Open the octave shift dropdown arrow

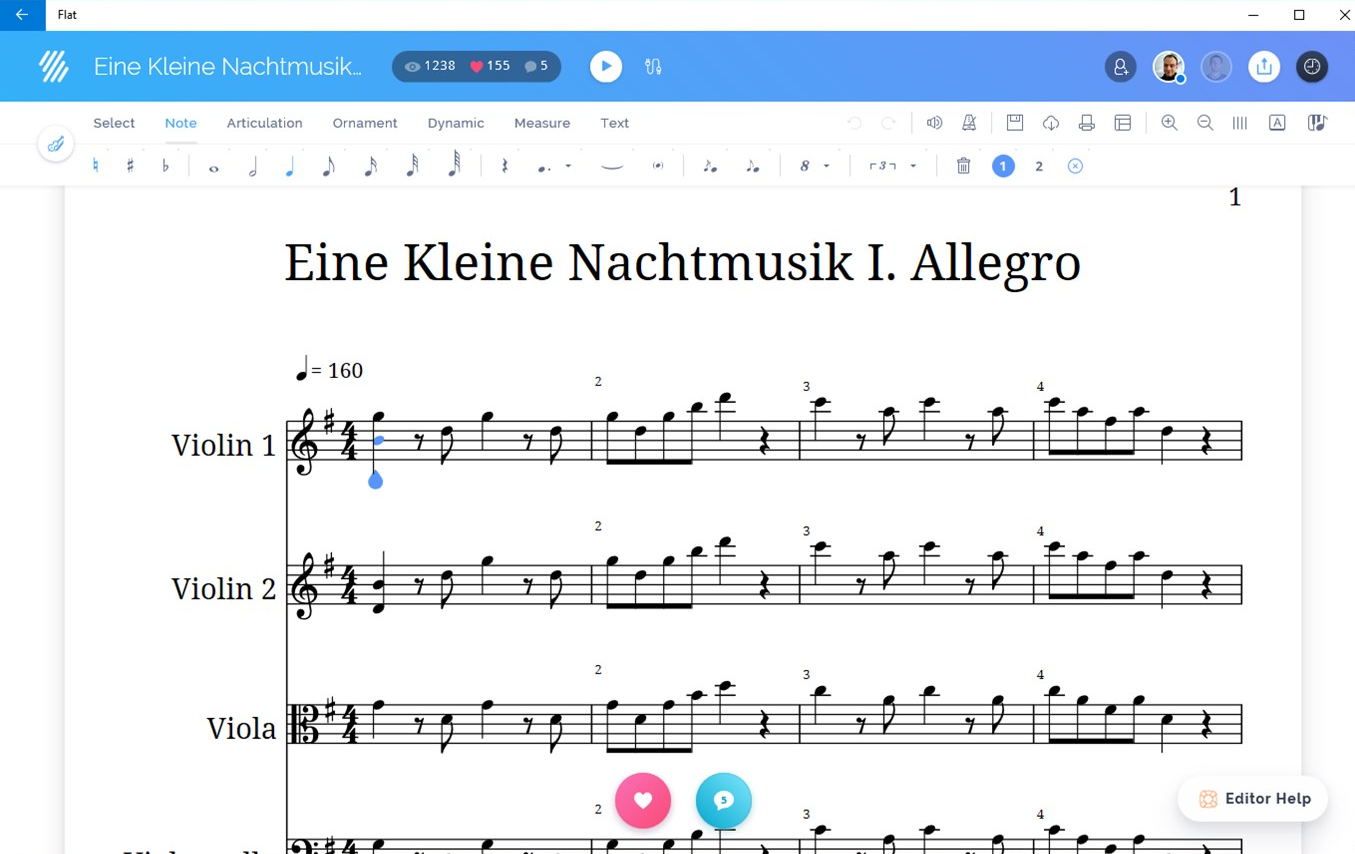(x=827, y=166)
